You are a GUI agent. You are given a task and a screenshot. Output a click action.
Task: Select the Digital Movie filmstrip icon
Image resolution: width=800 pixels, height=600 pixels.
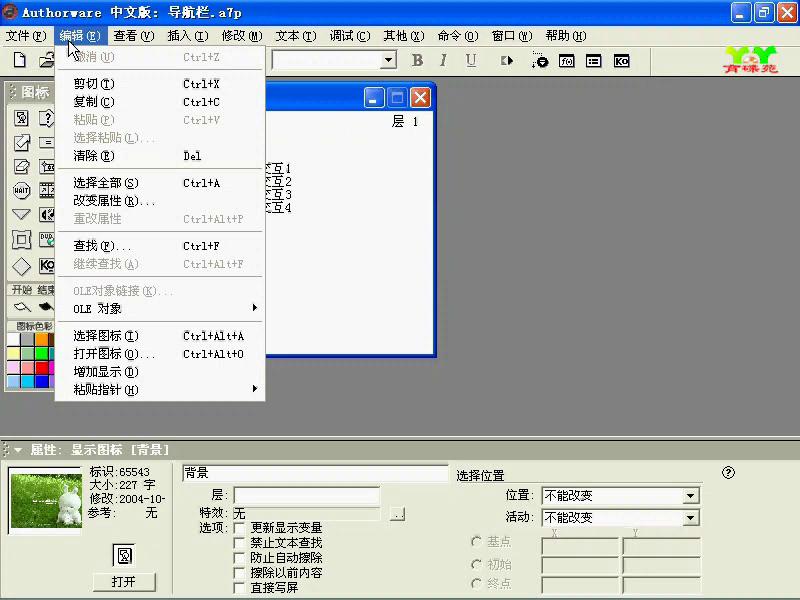pos(46,190)
